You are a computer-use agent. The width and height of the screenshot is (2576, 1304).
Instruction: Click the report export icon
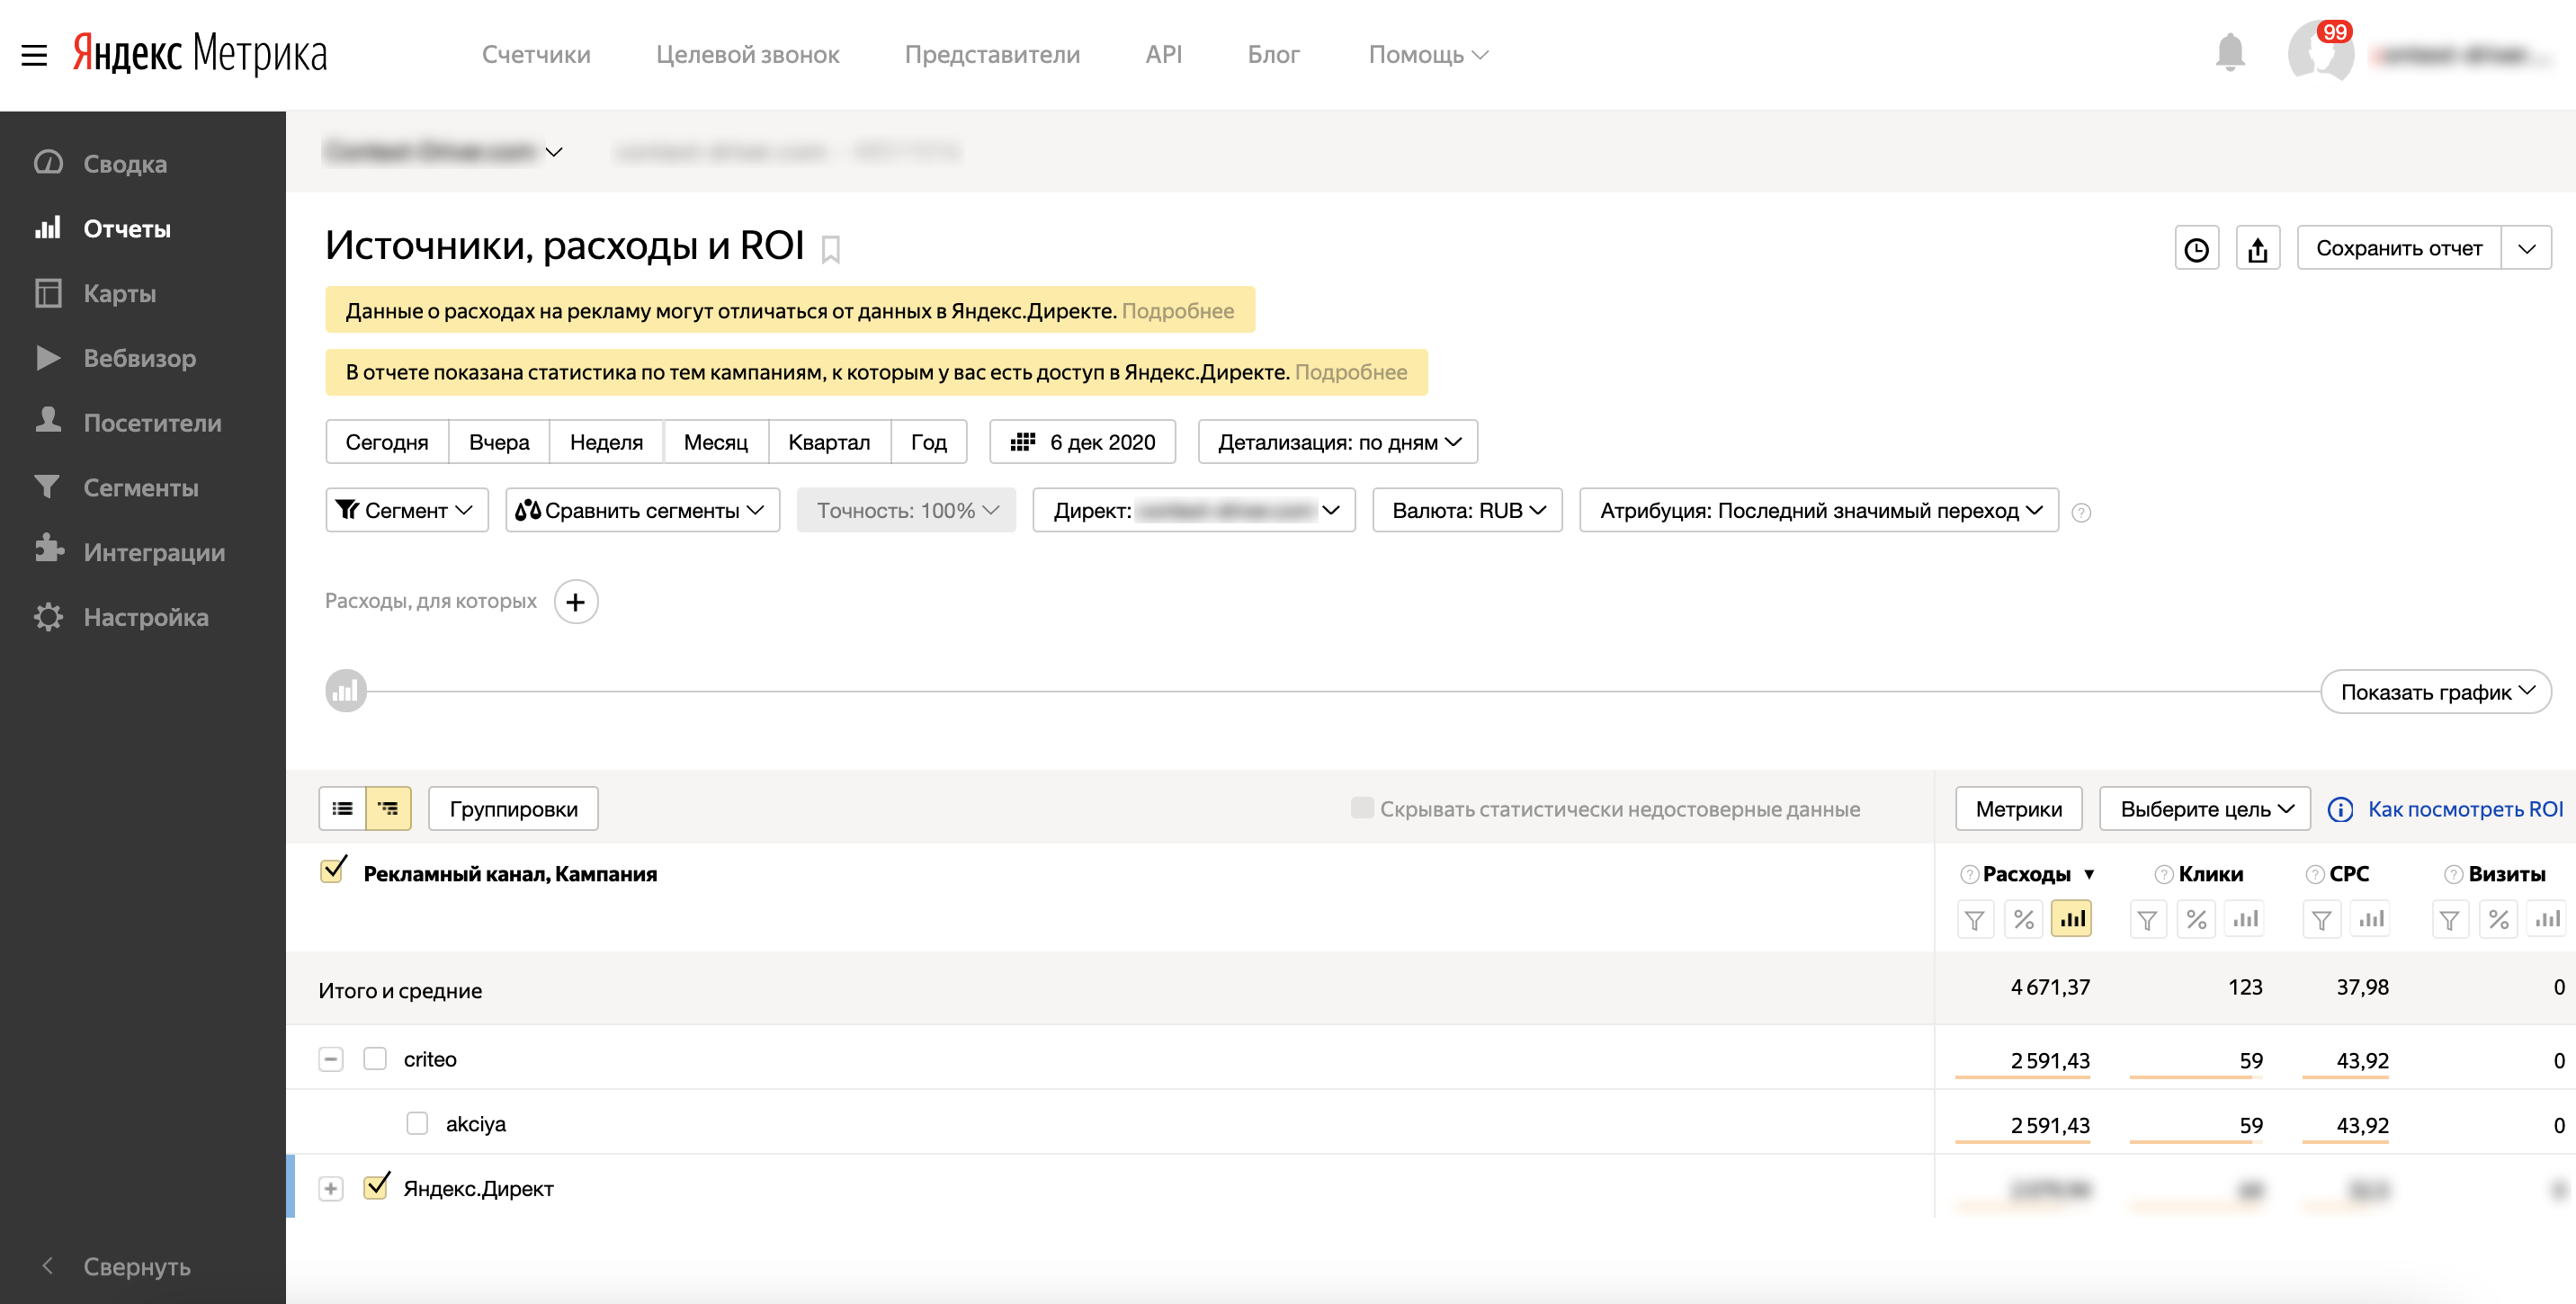[2257, 248]
